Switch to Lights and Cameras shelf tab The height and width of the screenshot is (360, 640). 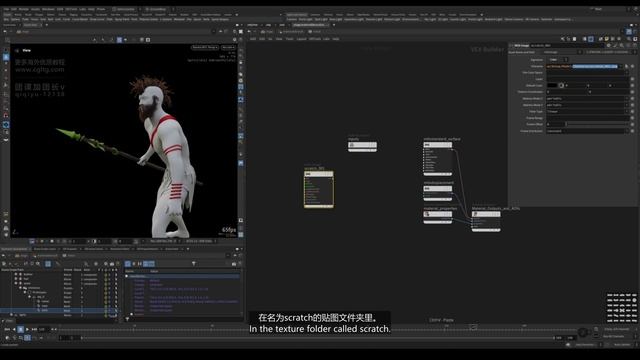[297, 14]
